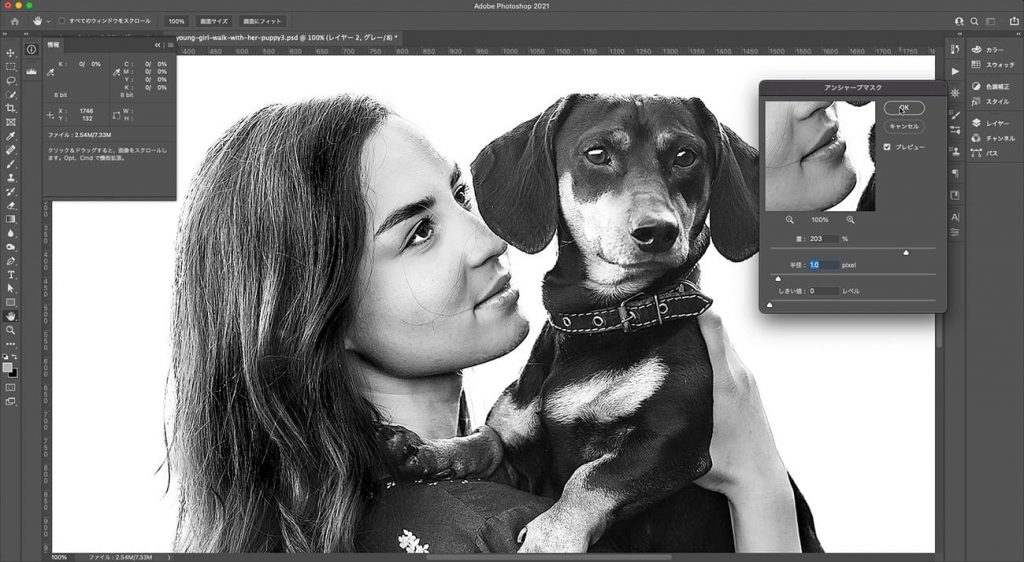Open the Histogram panel icon in the dock

pyautogui.click(x=31, y=72)
